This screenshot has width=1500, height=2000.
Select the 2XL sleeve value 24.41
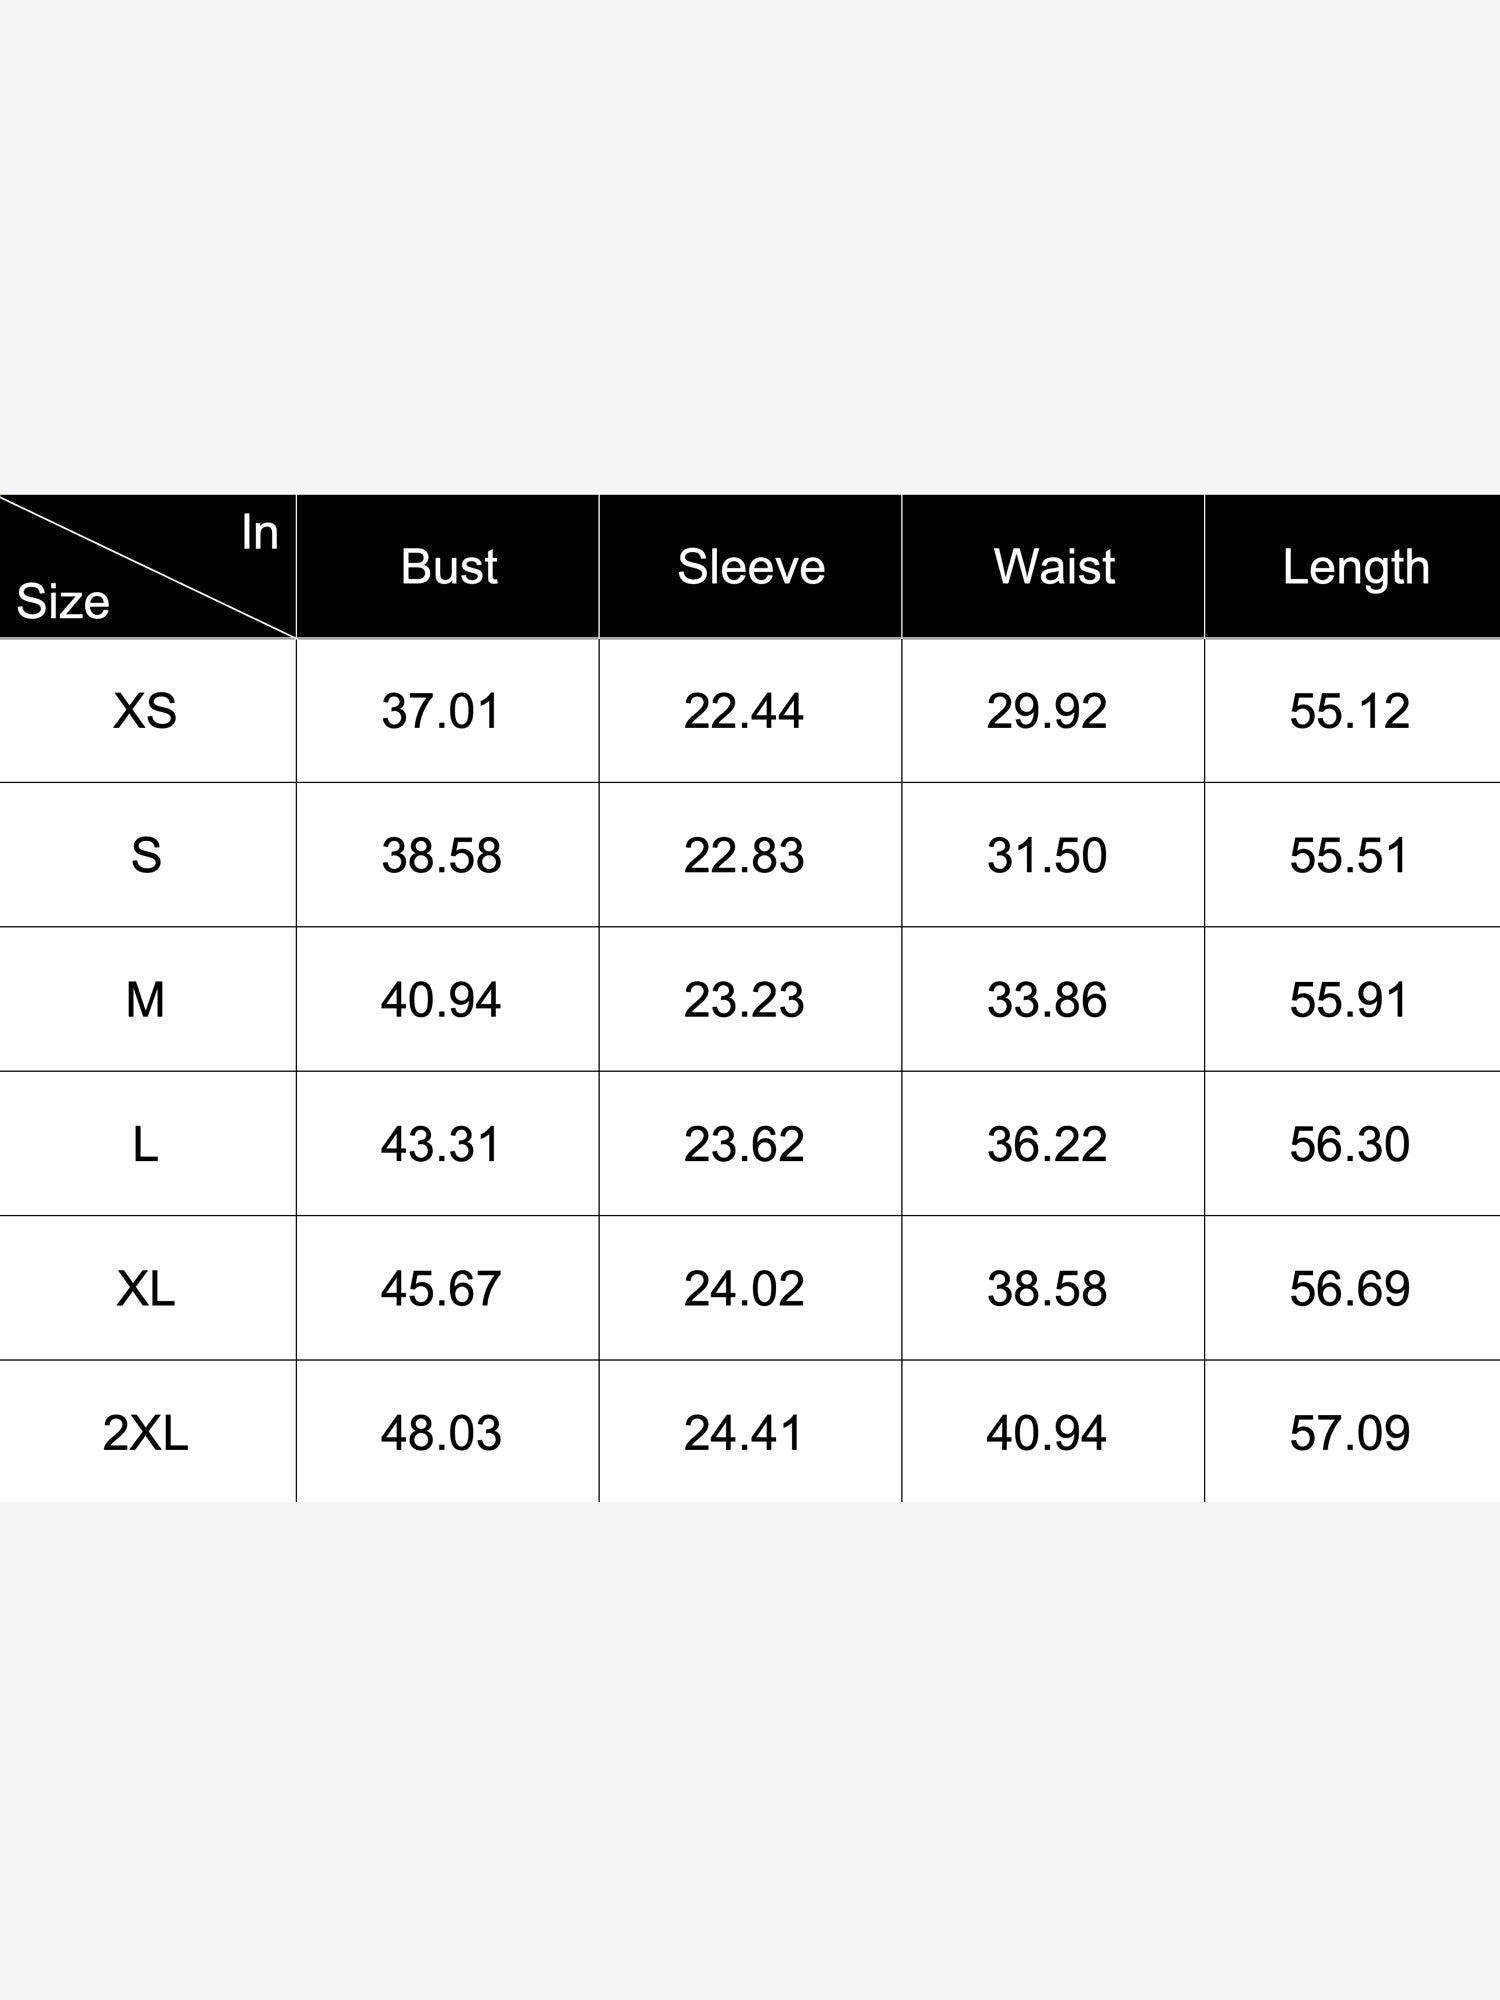pos(743,1433)
